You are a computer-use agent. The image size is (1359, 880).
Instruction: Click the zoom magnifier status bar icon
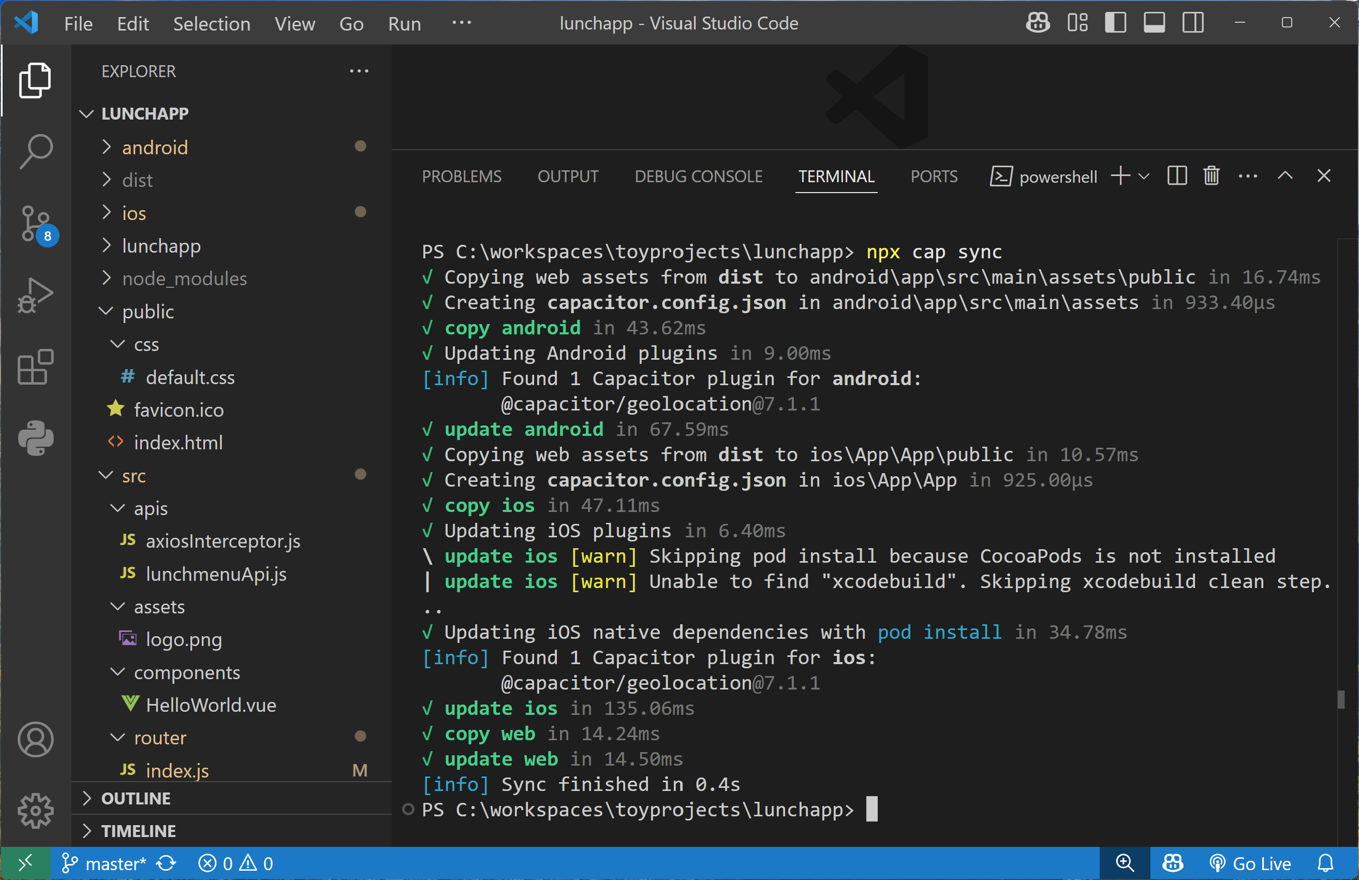click(x=1125, y=863)
